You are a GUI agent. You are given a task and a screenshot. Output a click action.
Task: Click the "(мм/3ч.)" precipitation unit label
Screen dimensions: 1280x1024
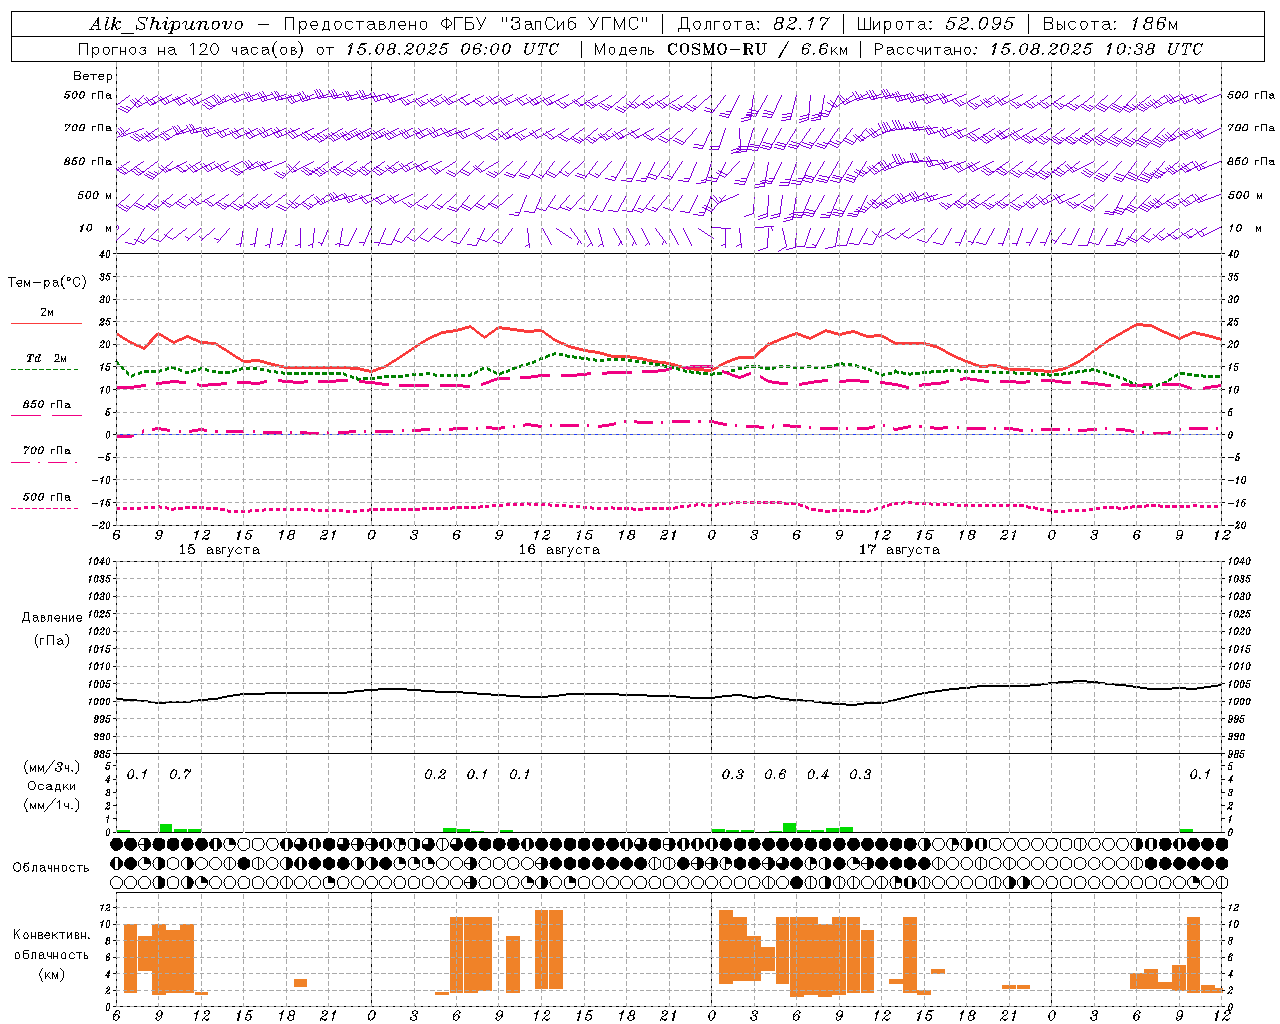[52, 767]
